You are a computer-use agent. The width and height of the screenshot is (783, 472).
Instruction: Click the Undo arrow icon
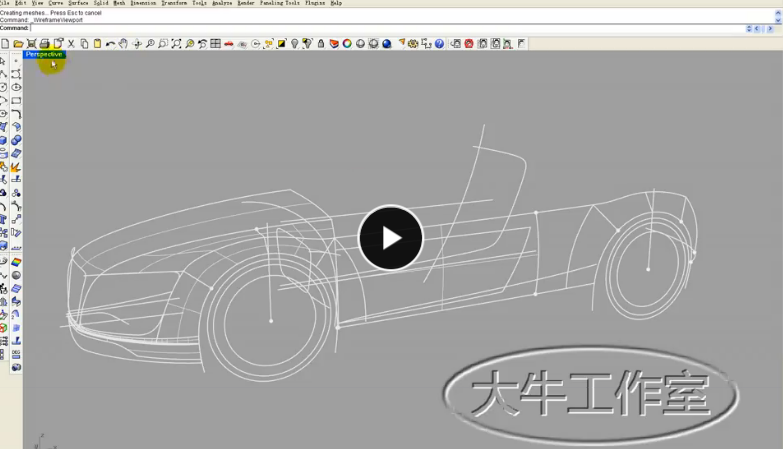tap(110, 44)
